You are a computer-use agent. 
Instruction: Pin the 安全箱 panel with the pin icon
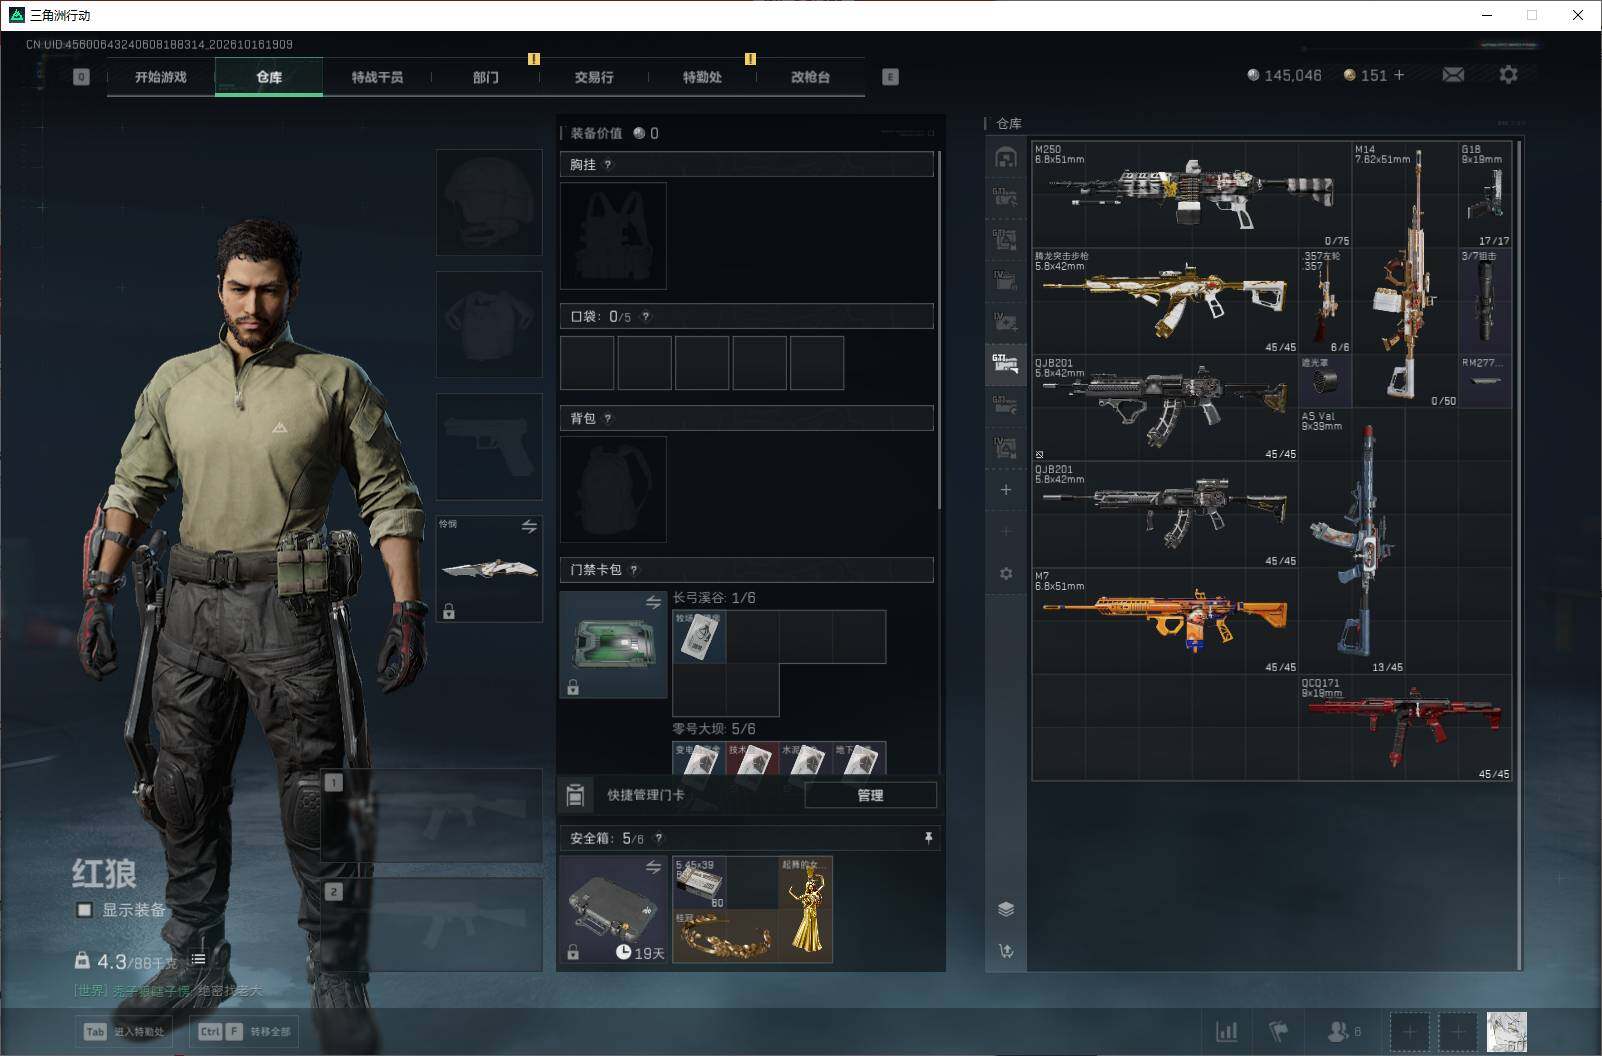[928, 838]
